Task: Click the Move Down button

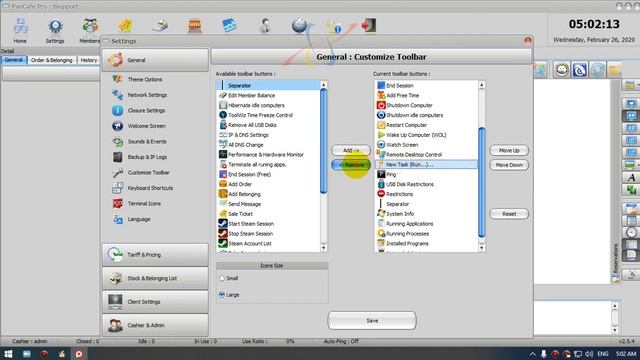Action: click(x=509, y=165)
